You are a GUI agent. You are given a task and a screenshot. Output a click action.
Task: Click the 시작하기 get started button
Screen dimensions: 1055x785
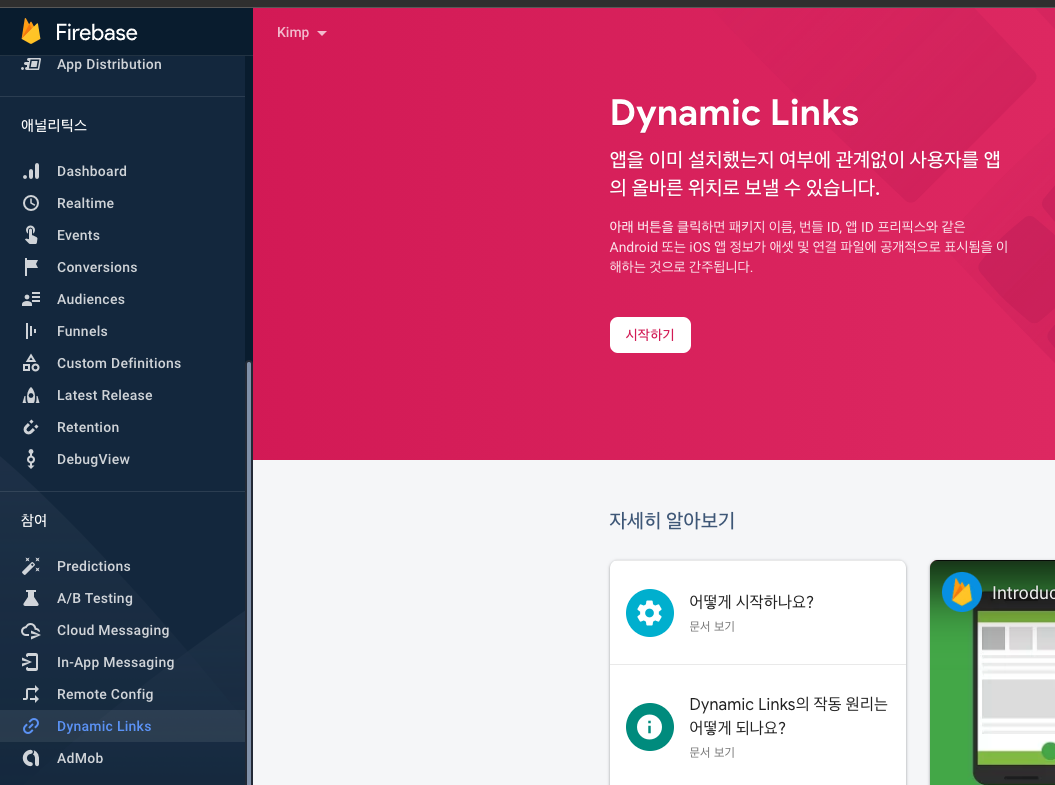650,335
